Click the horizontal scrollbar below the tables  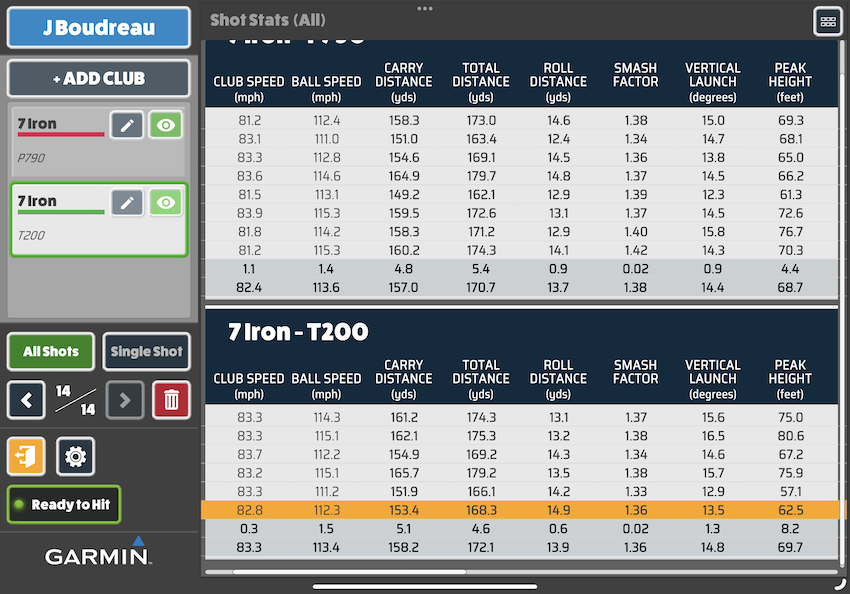pyautogui.click(x=350, y=571)
